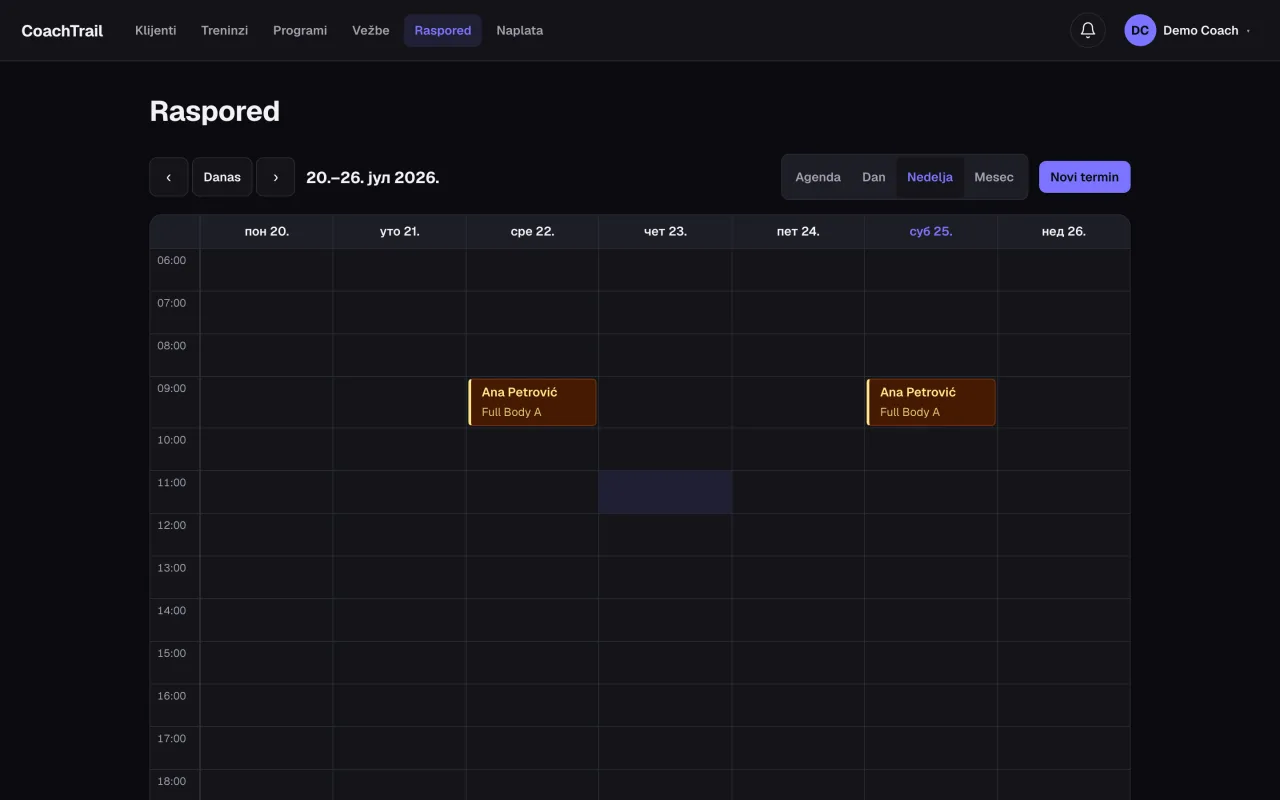Click the date range 20.–26. јул 2026.
Screen dimensions: 1280x800
[373, 177]
